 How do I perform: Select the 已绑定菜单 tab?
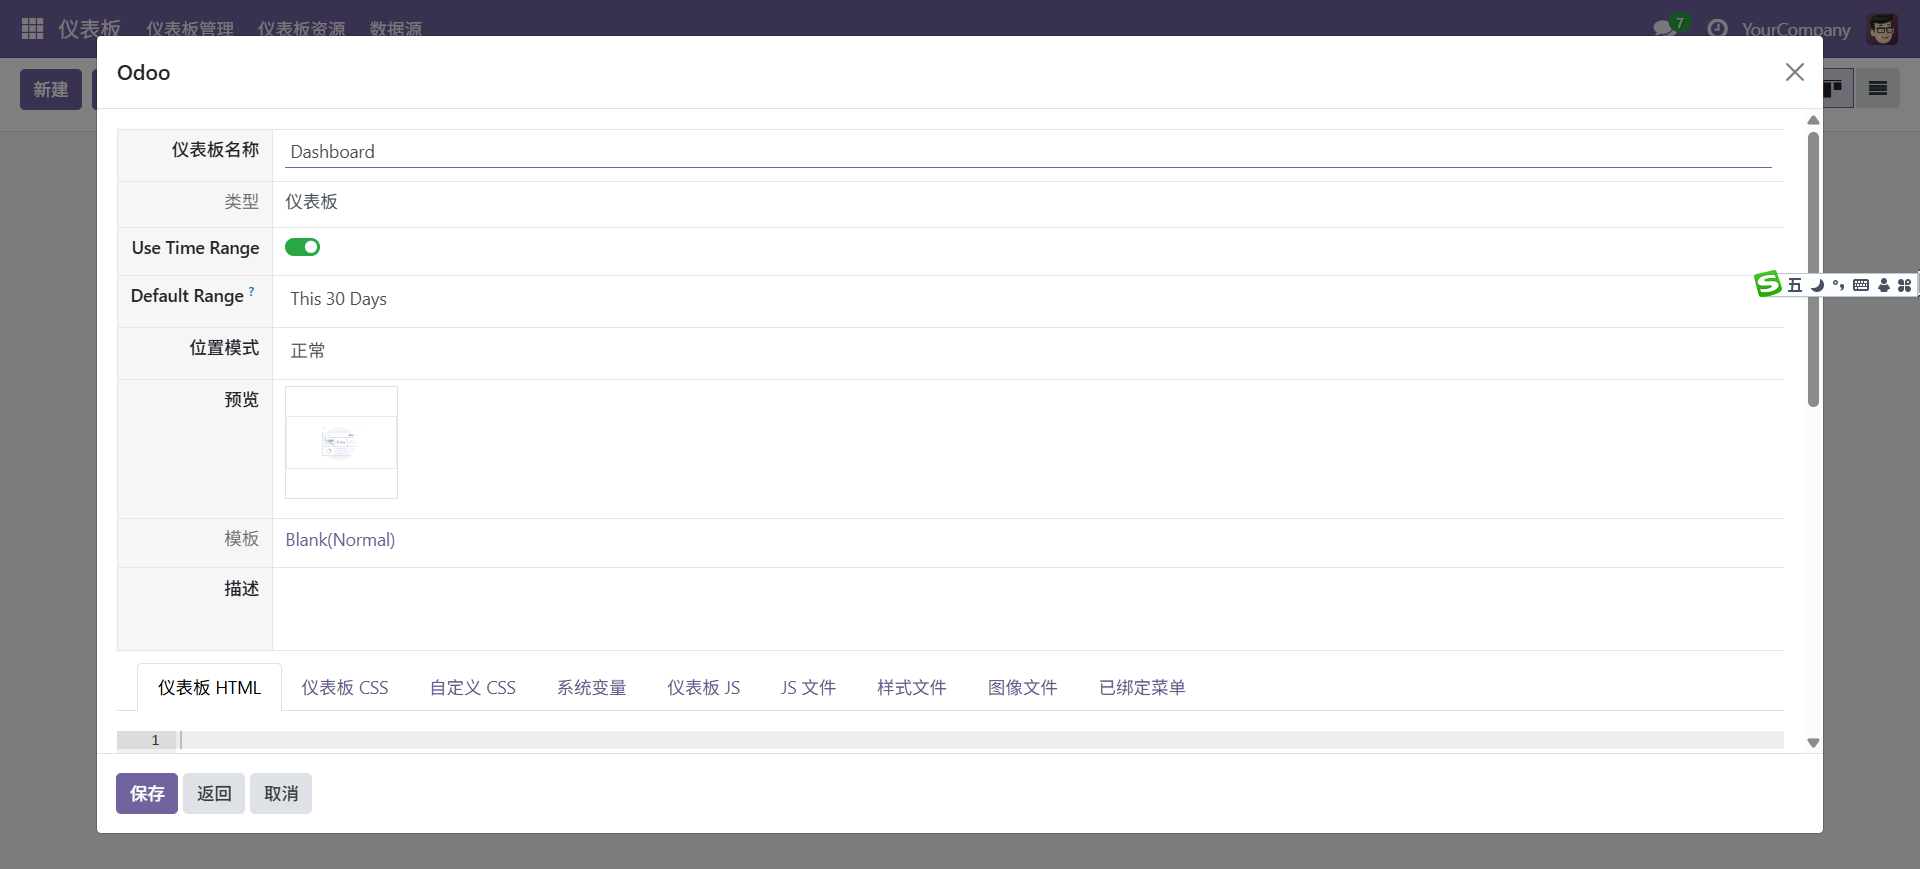[1141, 688]
